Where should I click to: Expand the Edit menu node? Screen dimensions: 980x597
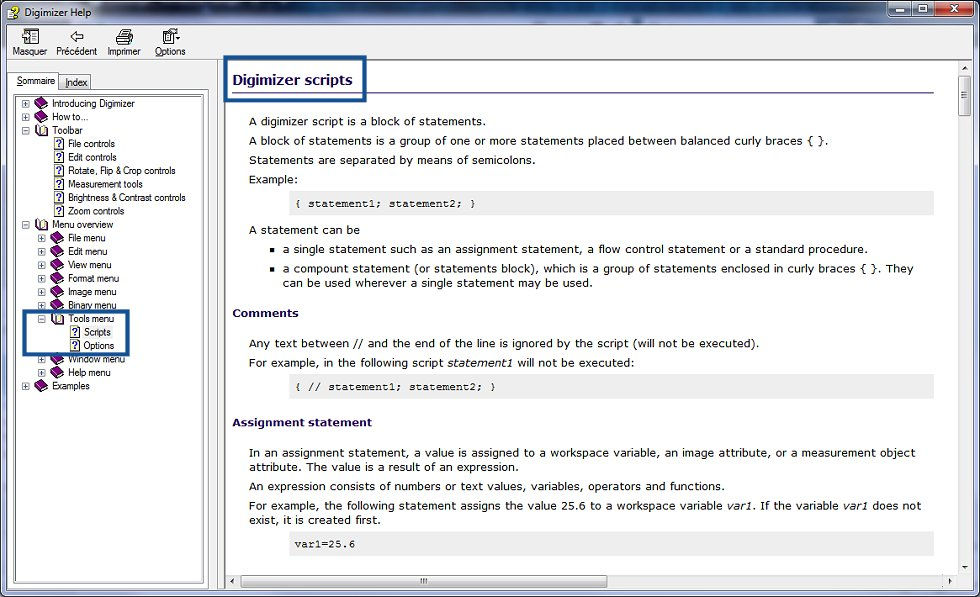point(41,252)
